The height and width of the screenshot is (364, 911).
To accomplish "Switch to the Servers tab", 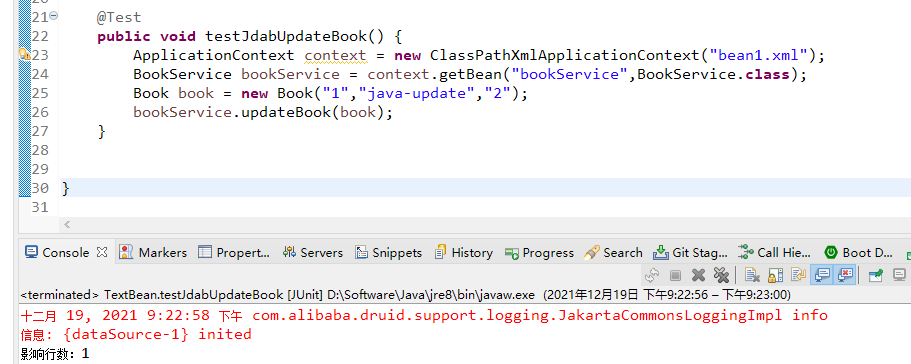I will 313,253.
